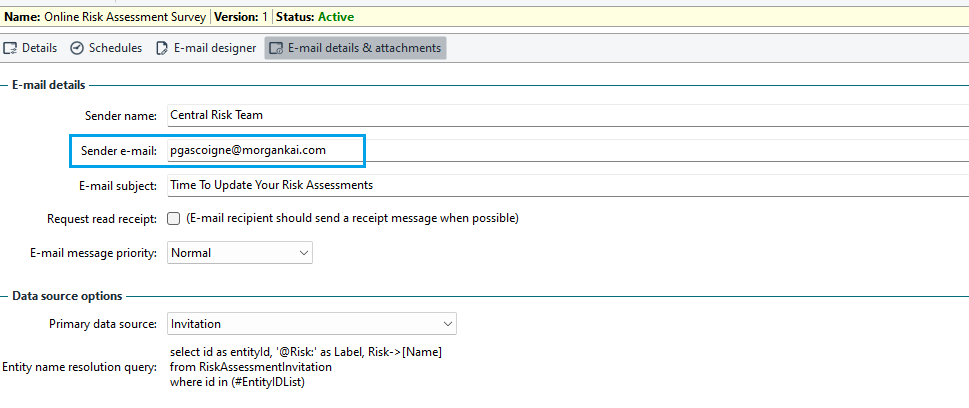Expand the E-mail message priority dropdown

[x=240, y=253]
